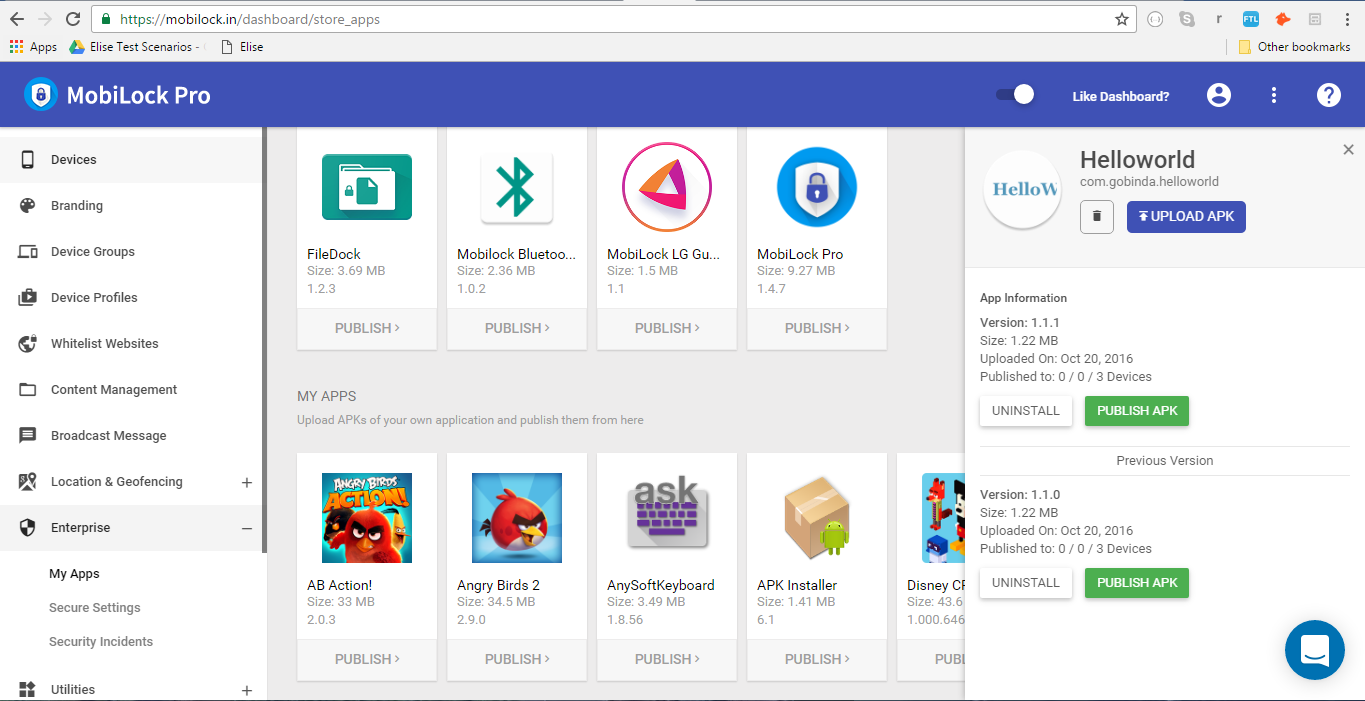The width and height of the screenshot is (1365, 701).
Task: Publish the FileDock app
Action: click(x=367, y=328)
